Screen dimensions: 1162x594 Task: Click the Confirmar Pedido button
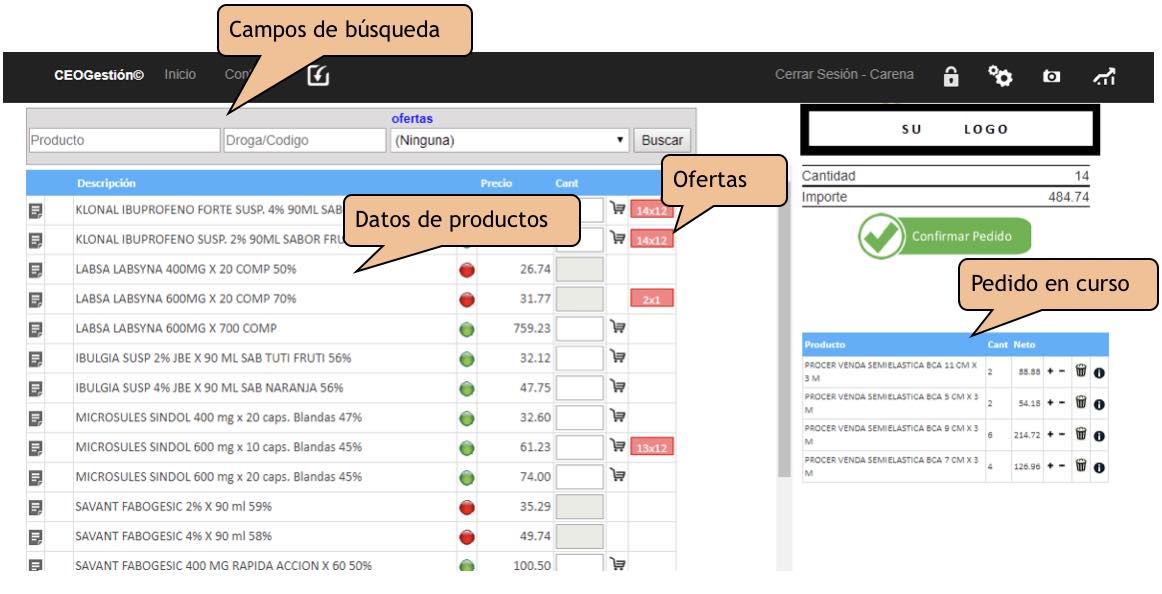[x=944, y=237]
